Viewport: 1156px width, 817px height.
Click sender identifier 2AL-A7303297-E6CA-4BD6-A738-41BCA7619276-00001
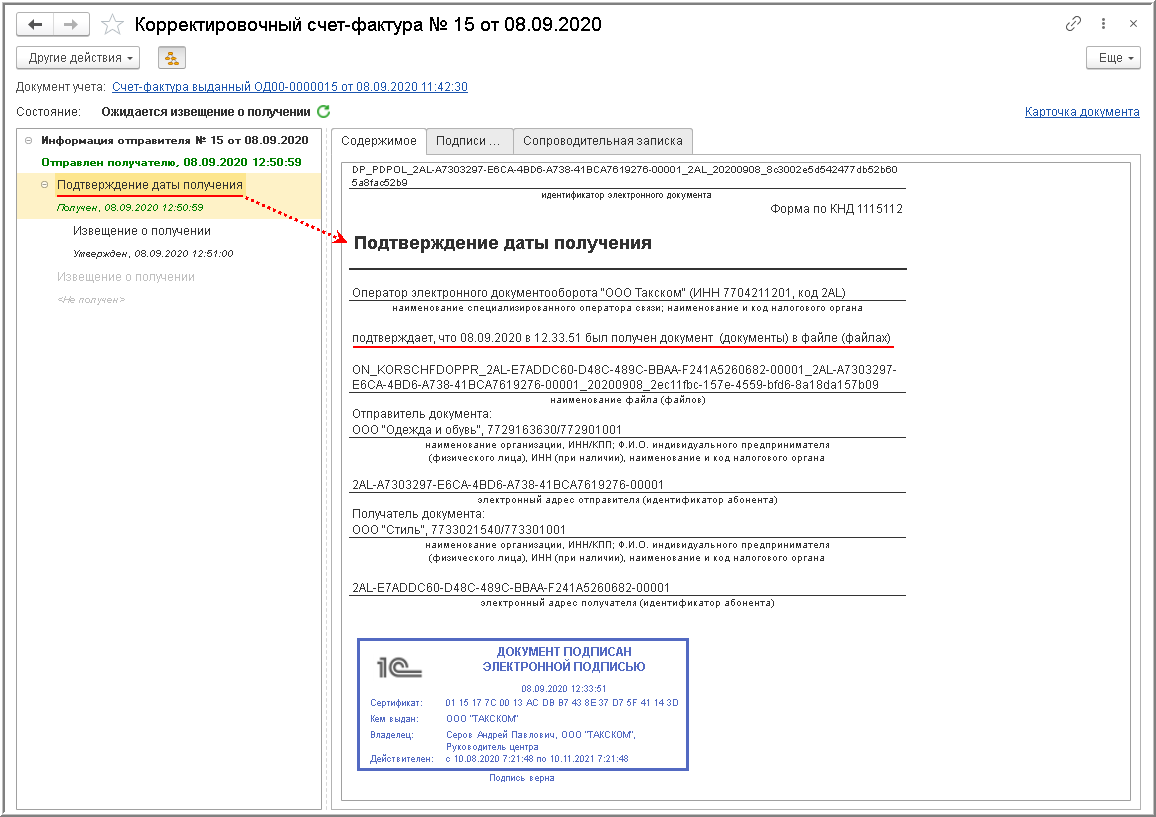coord(507,484)
